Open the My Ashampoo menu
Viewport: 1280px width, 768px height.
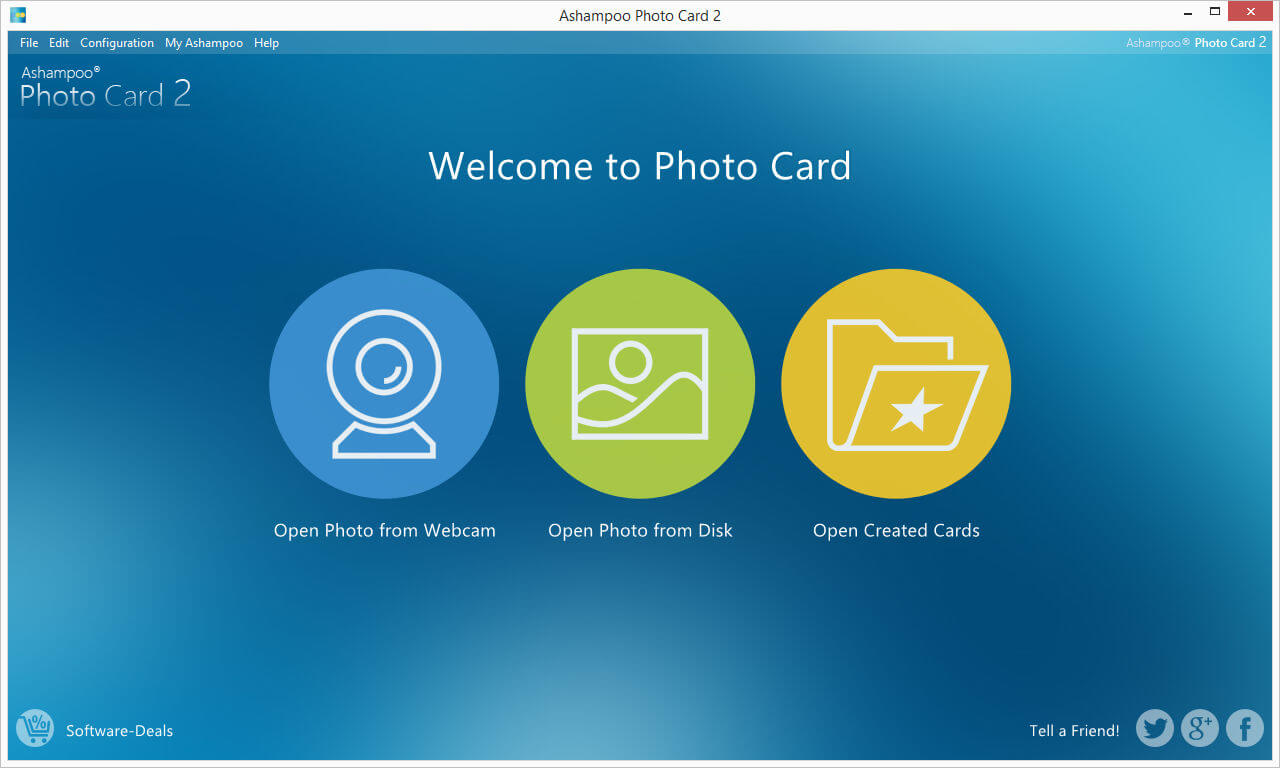click(x=204, y=42)
